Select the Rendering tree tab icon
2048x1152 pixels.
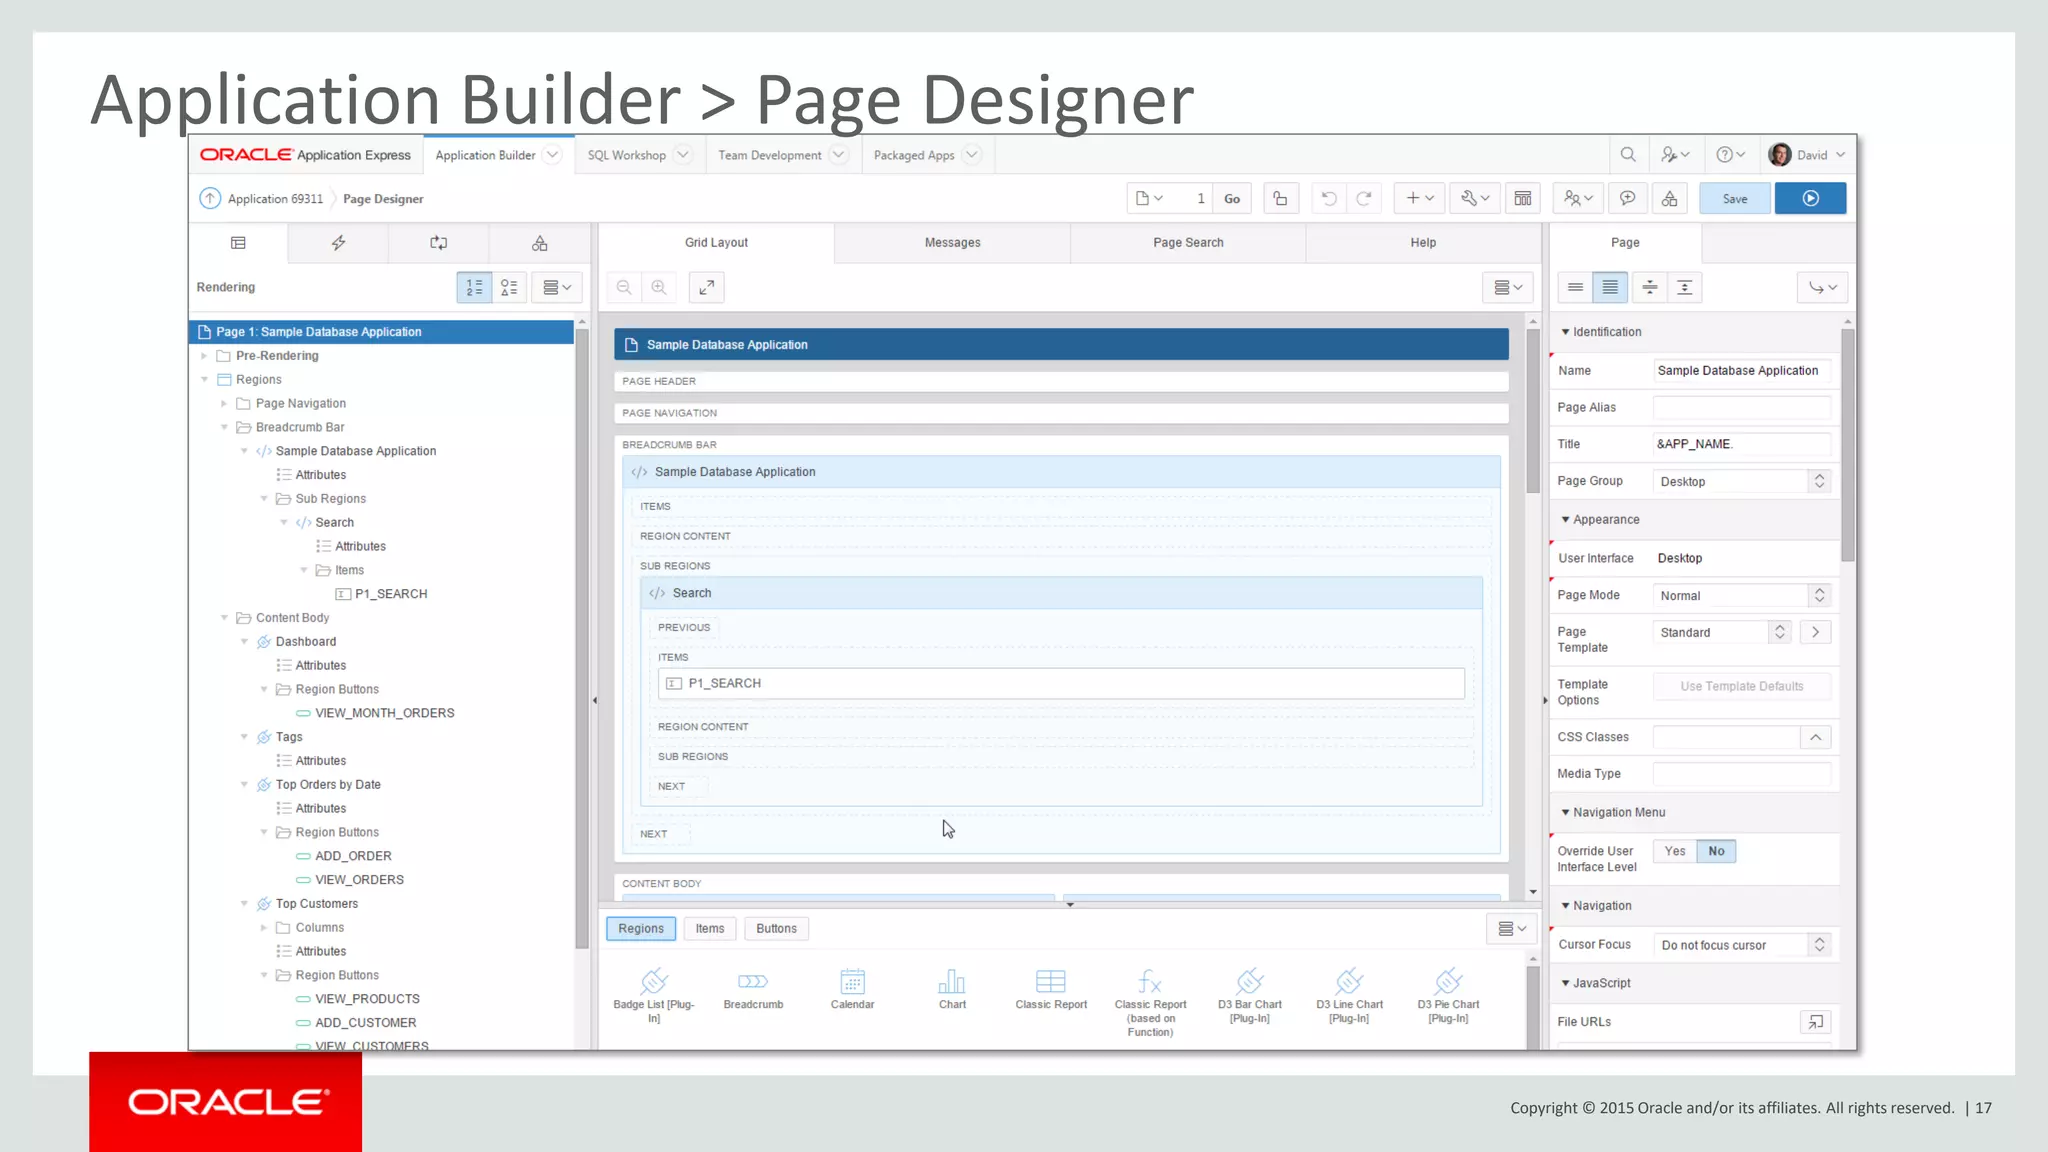click(238, 243)
